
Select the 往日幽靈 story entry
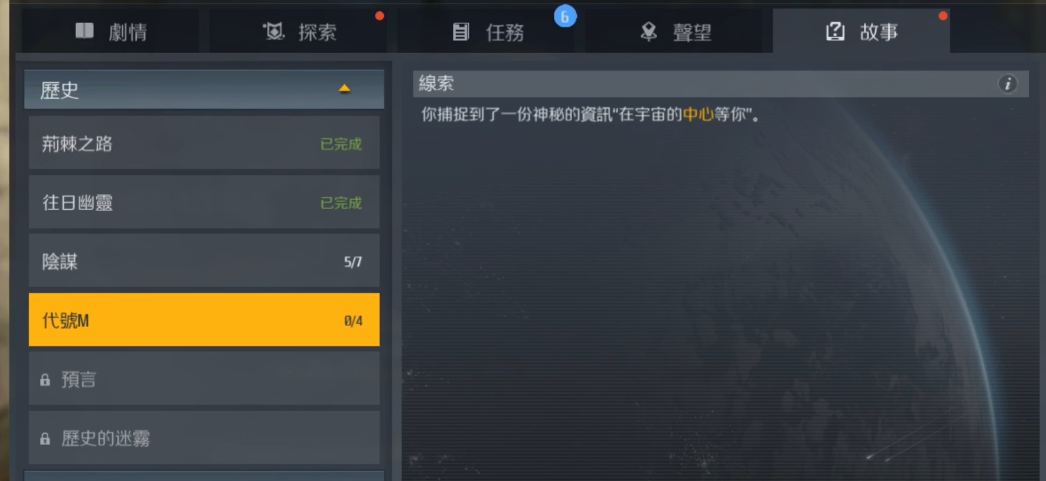point(204,202)
